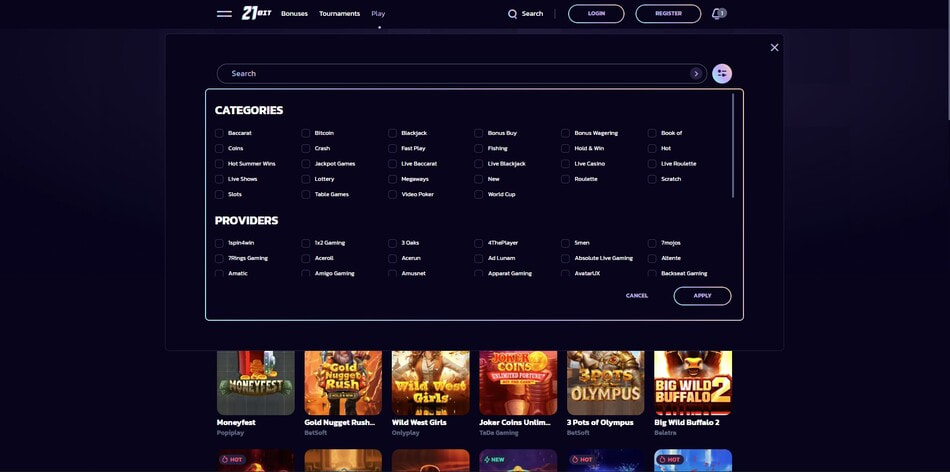Image resolution: width=950 pixels, height=472 pixels.
Task: Check the Live Shows checkbox
Action: [x=219, y=179]
